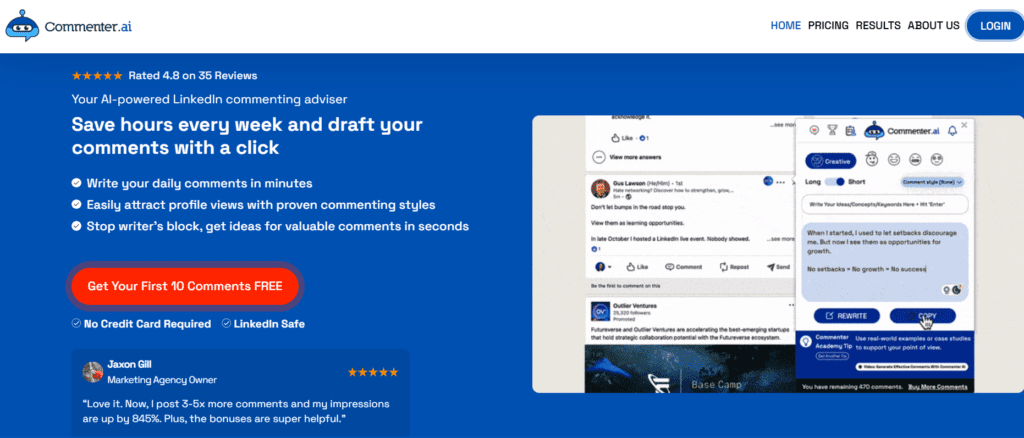Click Jaxon Gill's avatar in testimonial
Viewport: 1024px width, 438px height.
tap(93, 371)
